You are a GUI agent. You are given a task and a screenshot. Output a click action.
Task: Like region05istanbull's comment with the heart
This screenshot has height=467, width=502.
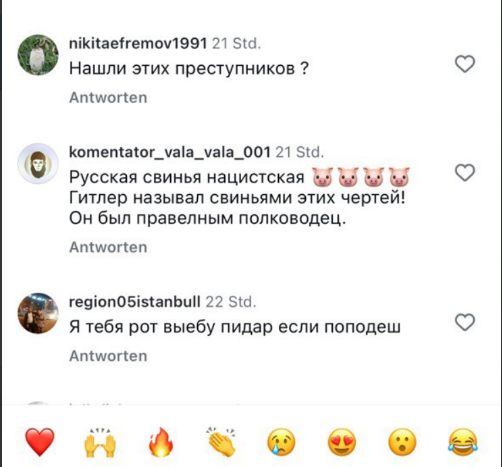tap(465, 322)
